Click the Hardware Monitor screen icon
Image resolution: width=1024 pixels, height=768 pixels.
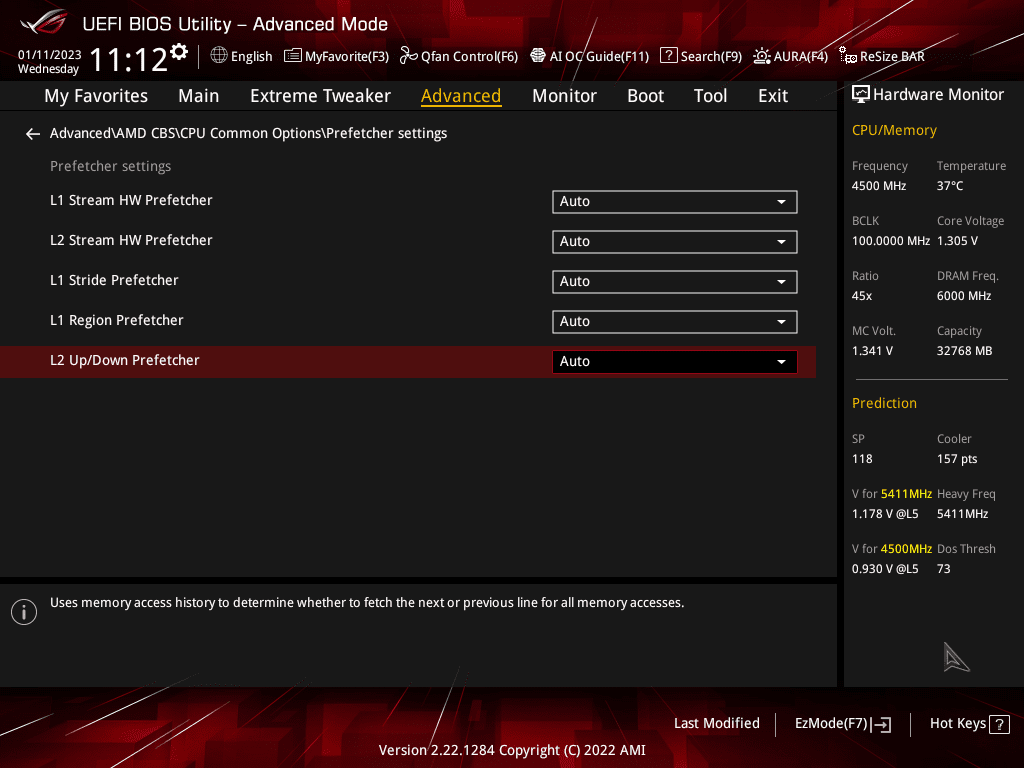[861, 95]
